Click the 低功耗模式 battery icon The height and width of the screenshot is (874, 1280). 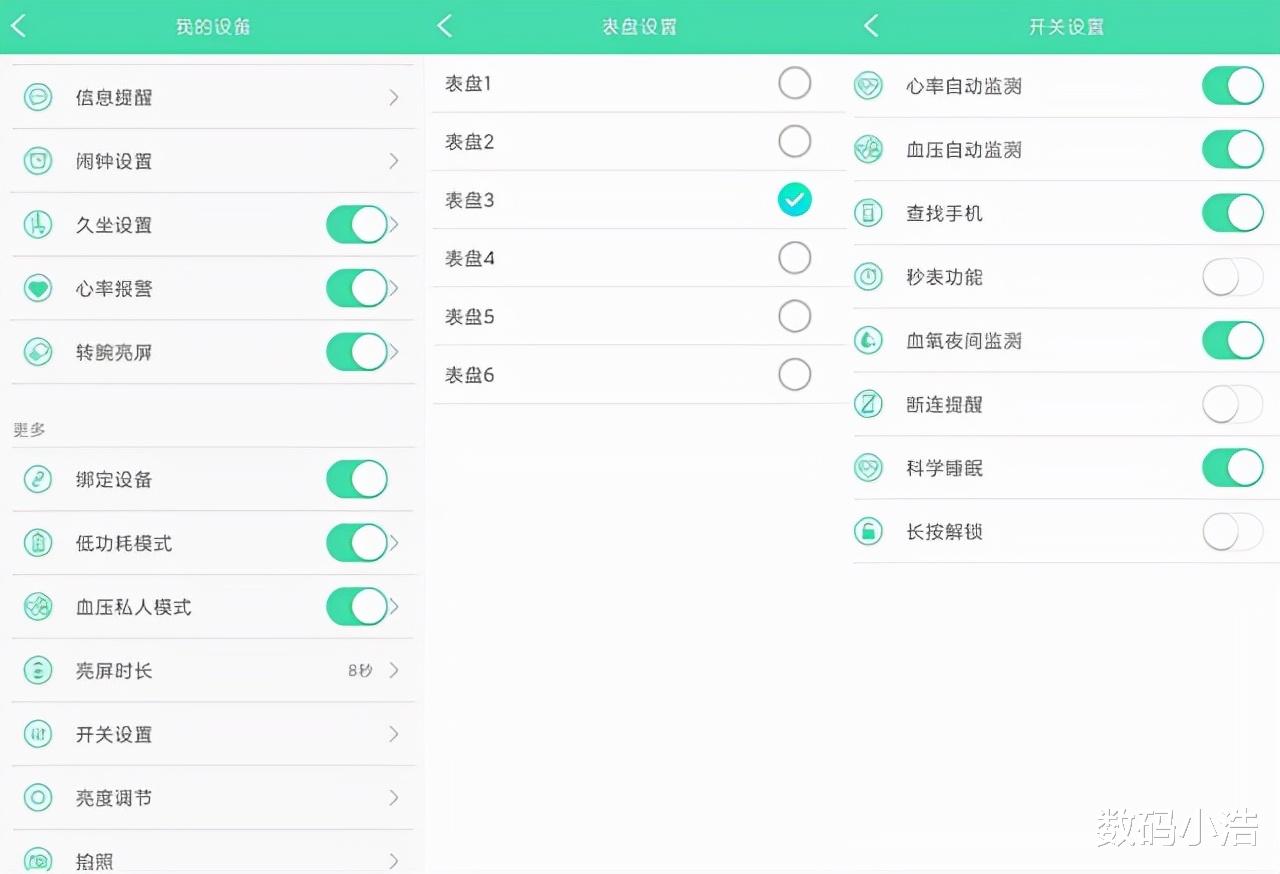[x=37, y=543]
